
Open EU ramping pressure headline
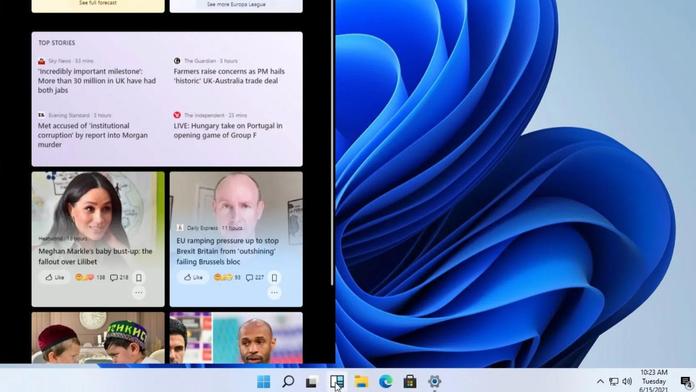[x=228, y=251]
